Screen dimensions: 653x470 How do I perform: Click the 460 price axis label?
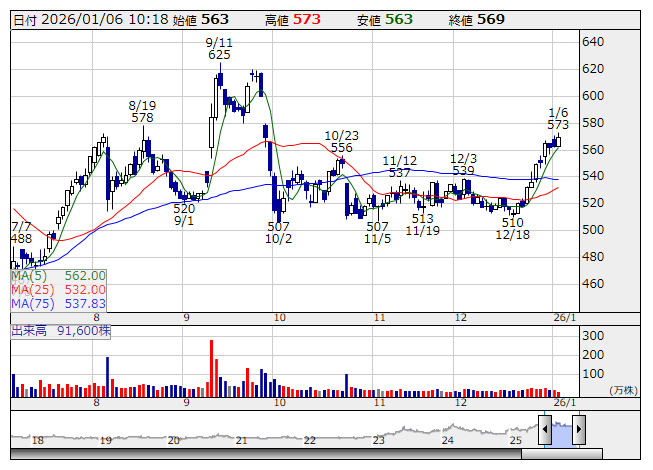[593, 284]
